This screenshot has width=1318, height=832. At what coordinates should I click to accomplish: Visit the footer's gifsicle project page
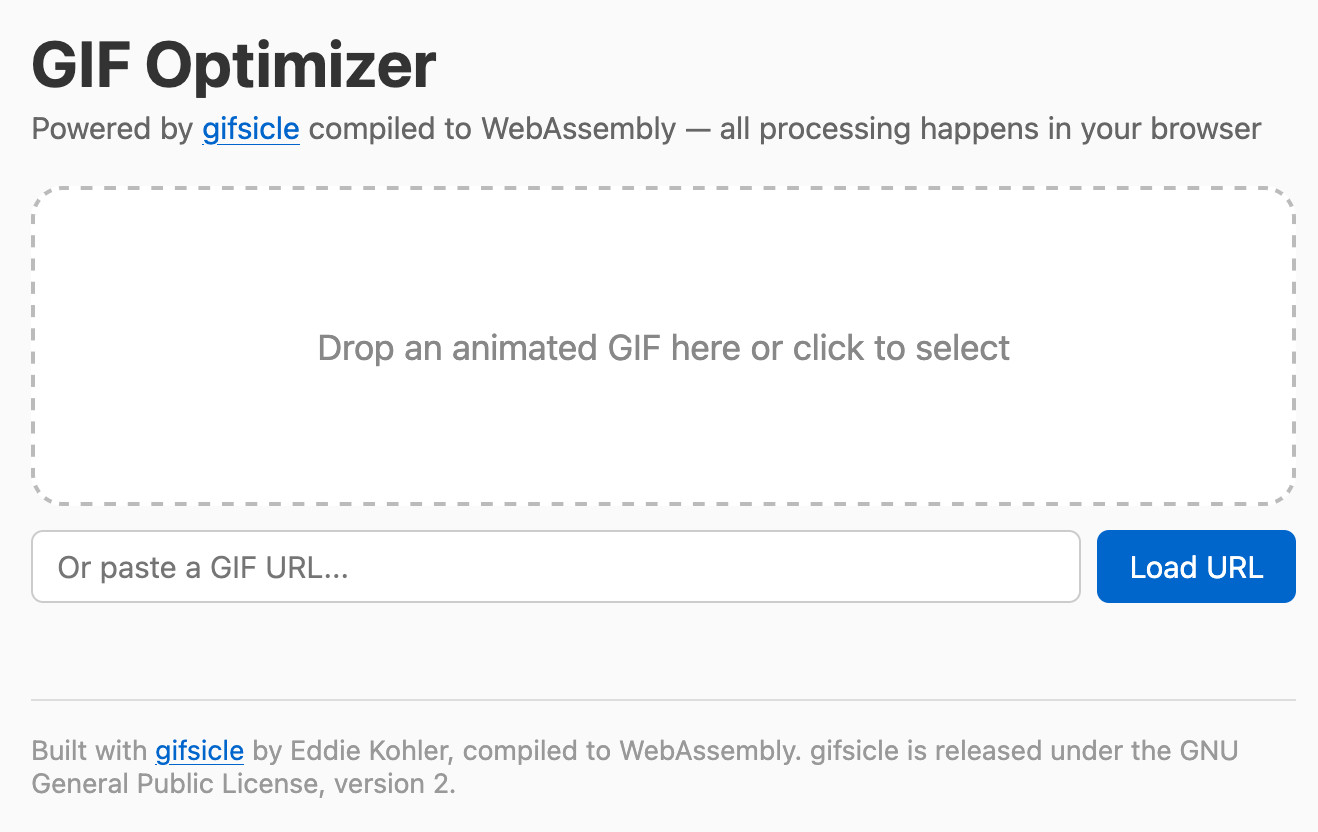click(x=199, y=750)
